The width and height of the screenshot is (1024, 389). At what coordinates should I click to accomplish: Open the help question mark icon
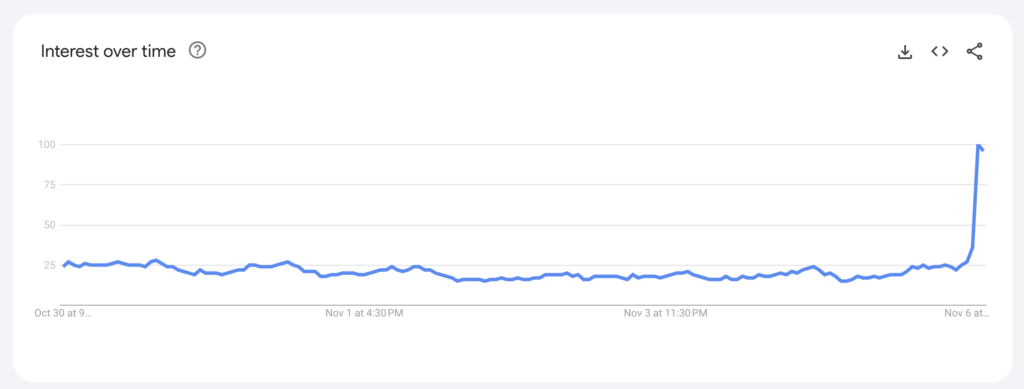click(197, 50)
